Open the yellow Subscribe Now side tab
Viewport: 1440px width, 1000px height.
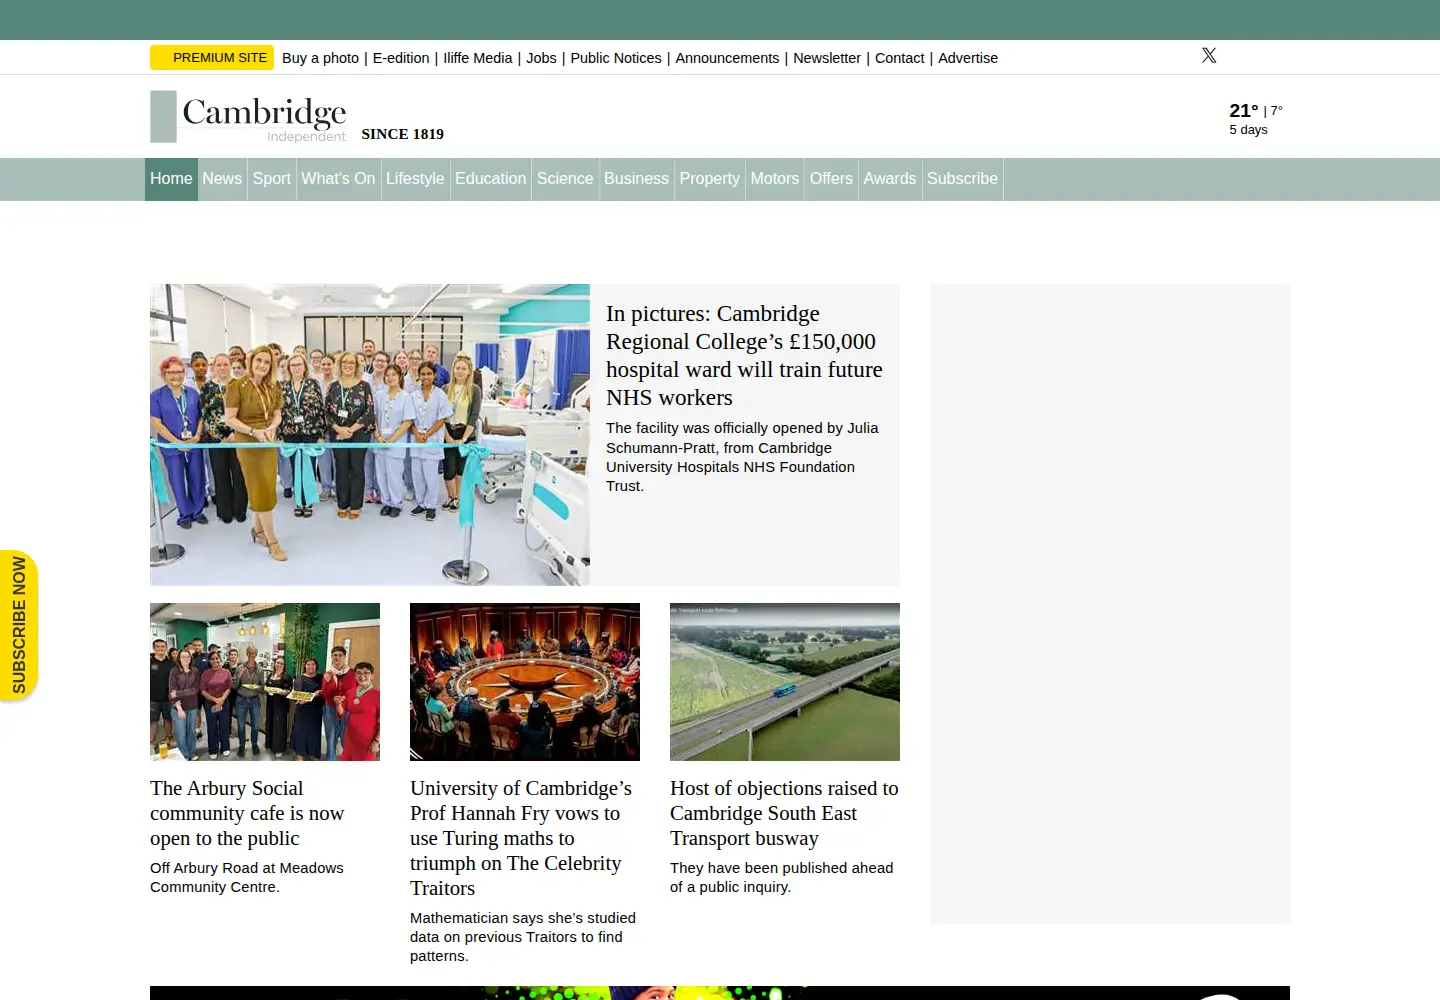pos(19,625)
